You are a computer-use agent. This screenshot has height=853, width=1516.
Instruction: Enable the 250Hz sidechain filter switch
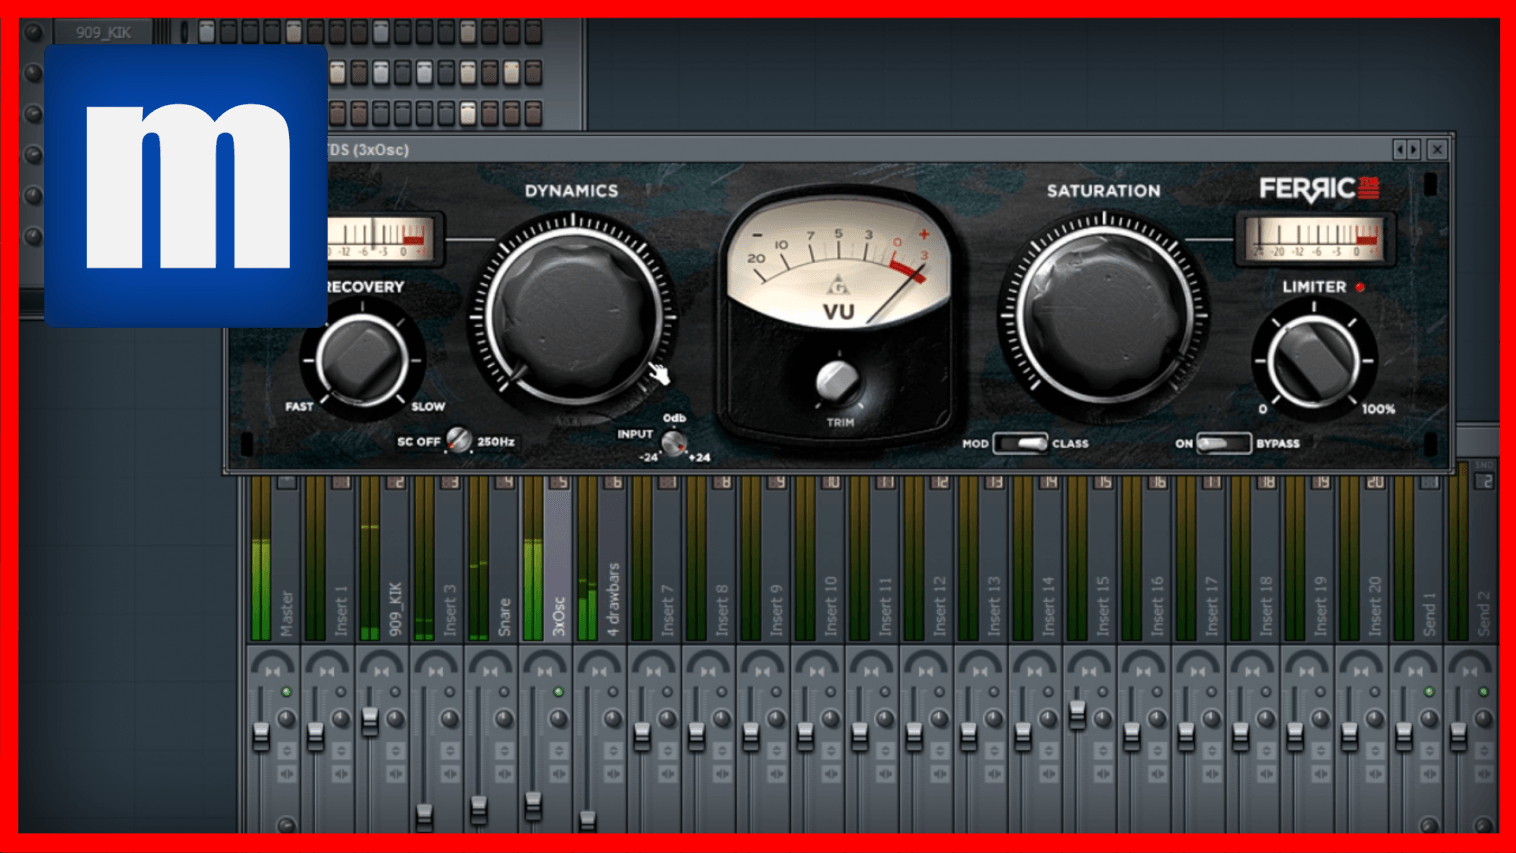click(x=459, y=441)
